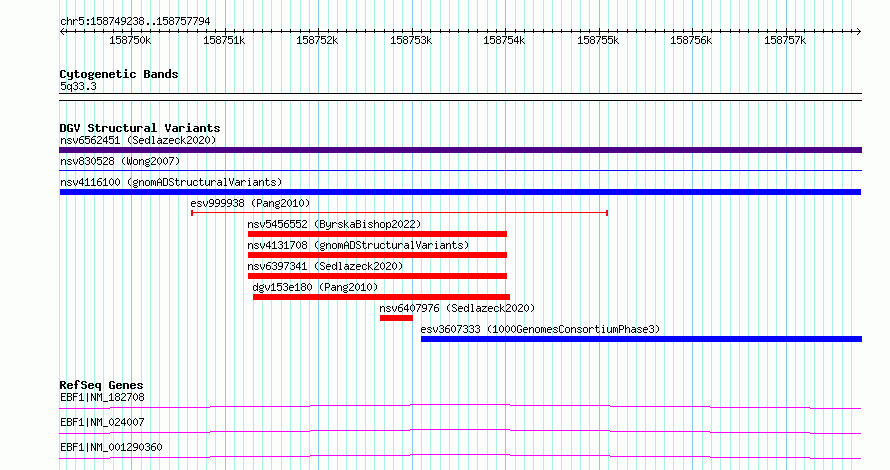Click the chr5:158749238..158757794 region label
This screenshot has width=890, height=470.
coord(135,21)
